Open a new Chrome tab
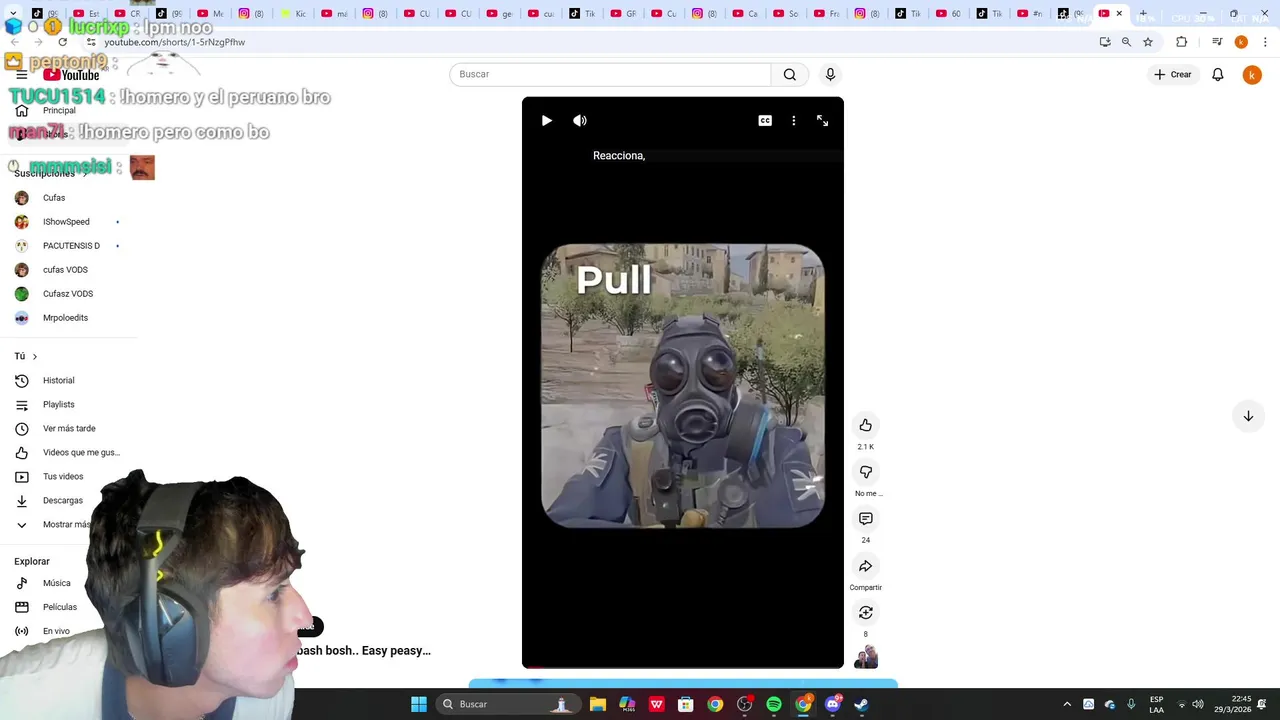 coord(1143,14)
